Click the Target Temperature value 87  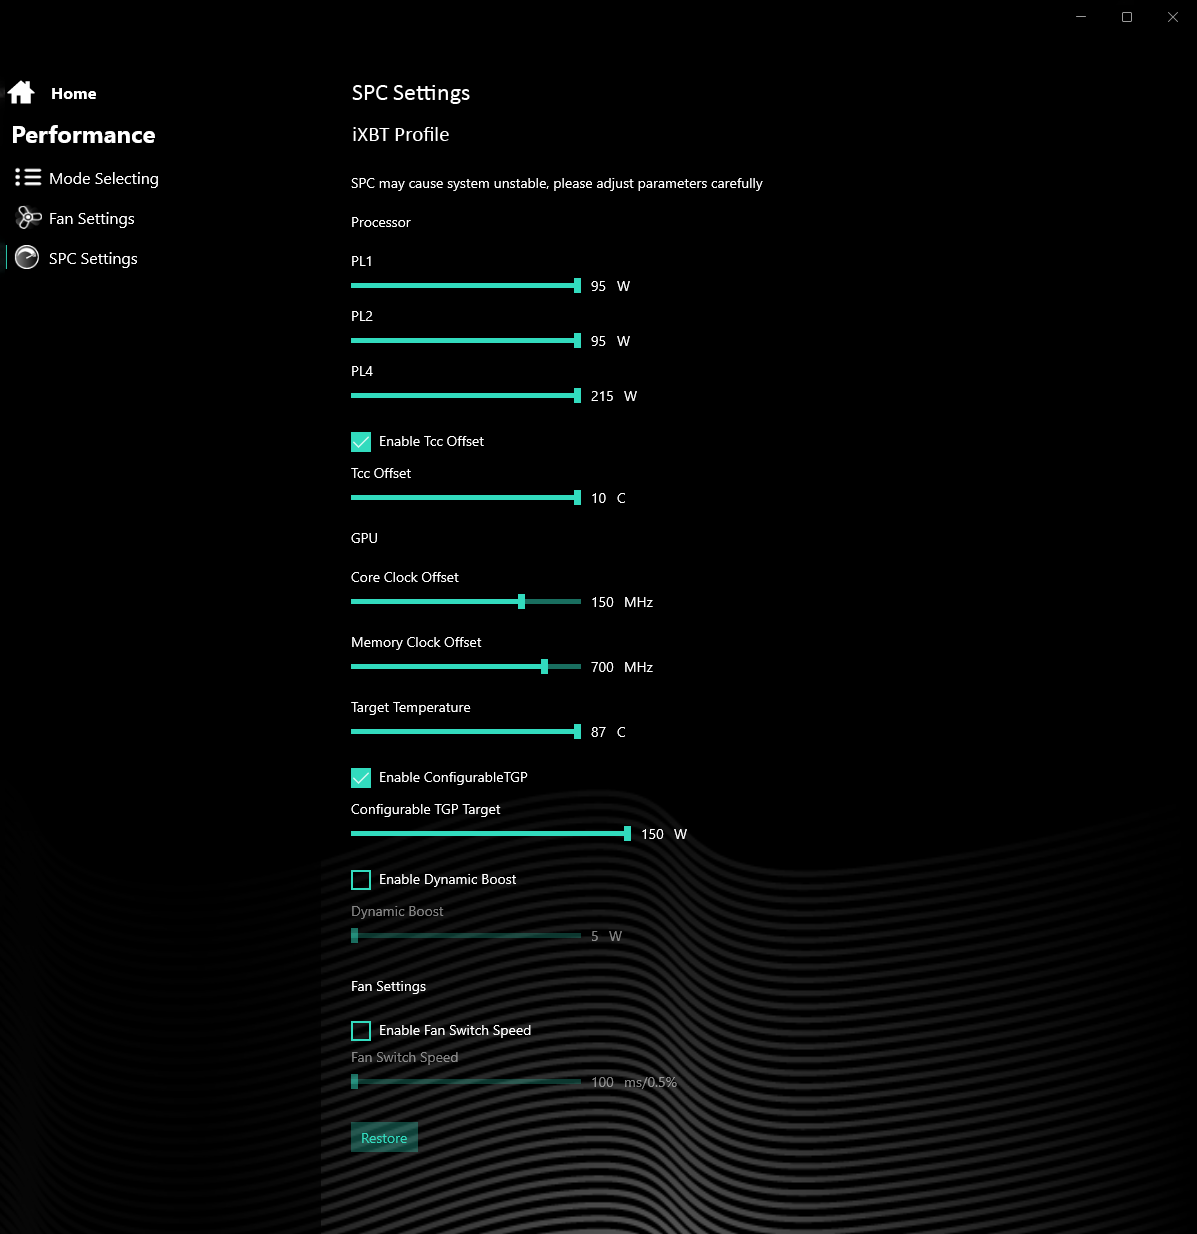tap(598, 733)
